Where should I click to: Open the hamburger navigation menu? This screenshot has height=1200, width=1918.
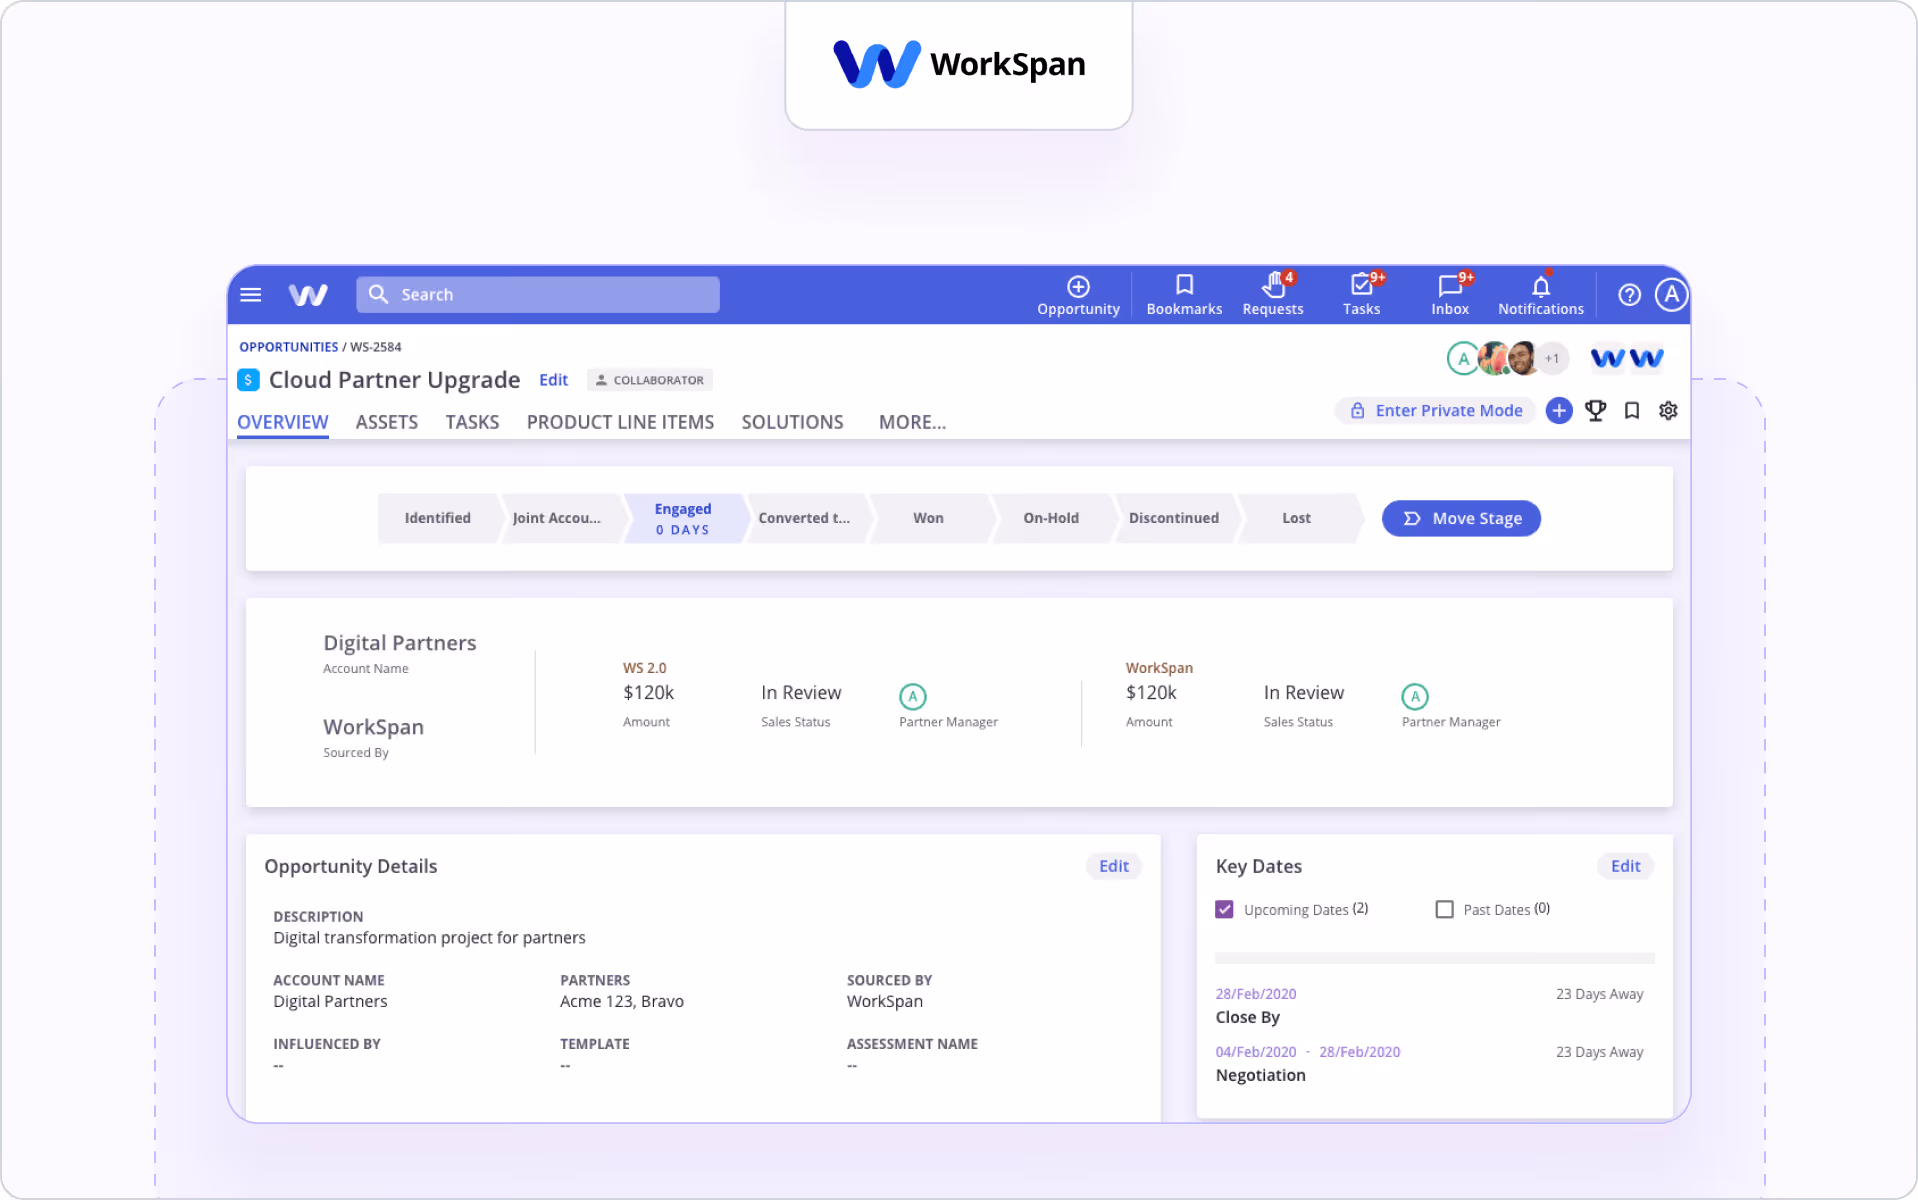251,295
